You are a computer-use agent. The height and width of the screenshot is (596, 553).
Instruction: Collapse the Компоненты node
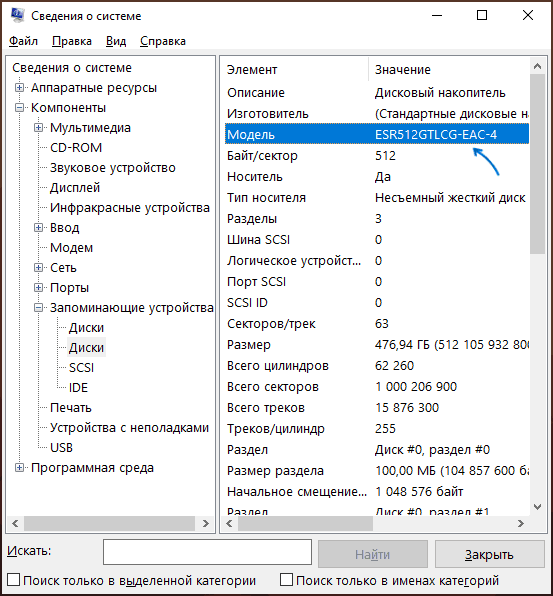pos(19,108)
